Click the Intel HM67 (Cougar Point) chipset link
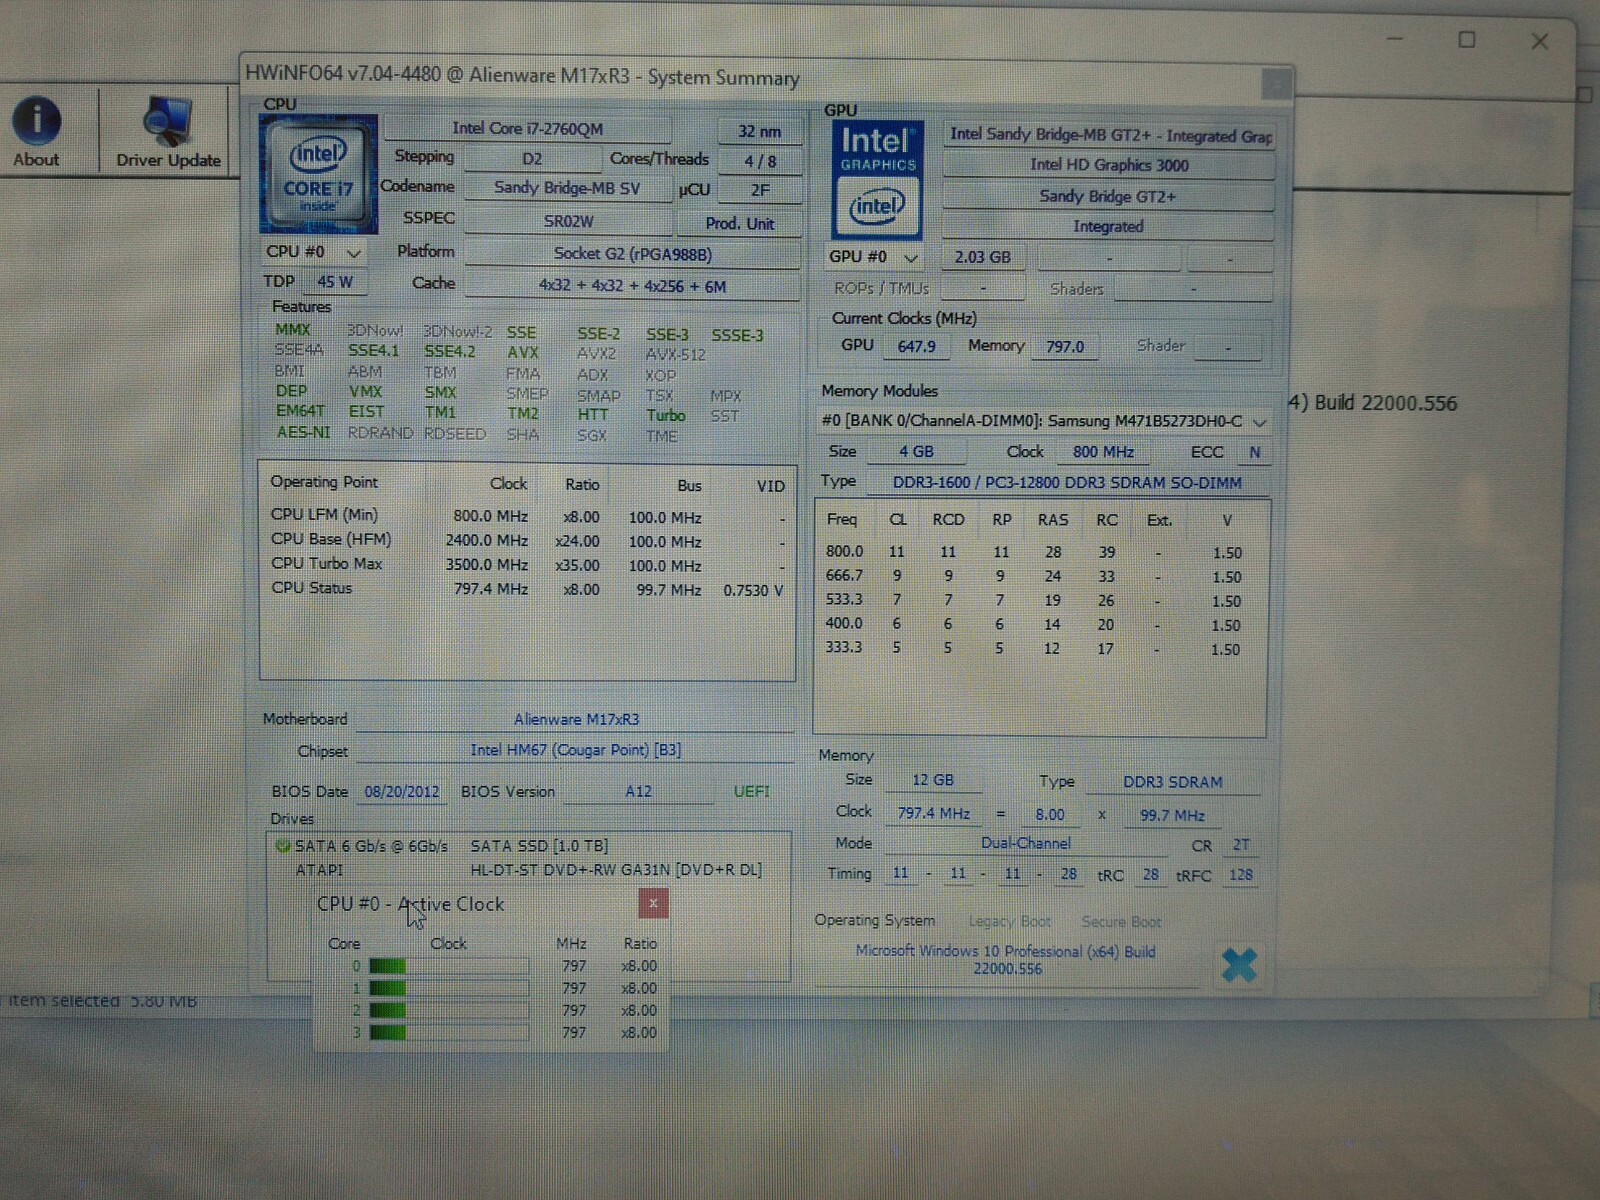The height and width of the screenshot is (1200, 1600). coord(575,750)
